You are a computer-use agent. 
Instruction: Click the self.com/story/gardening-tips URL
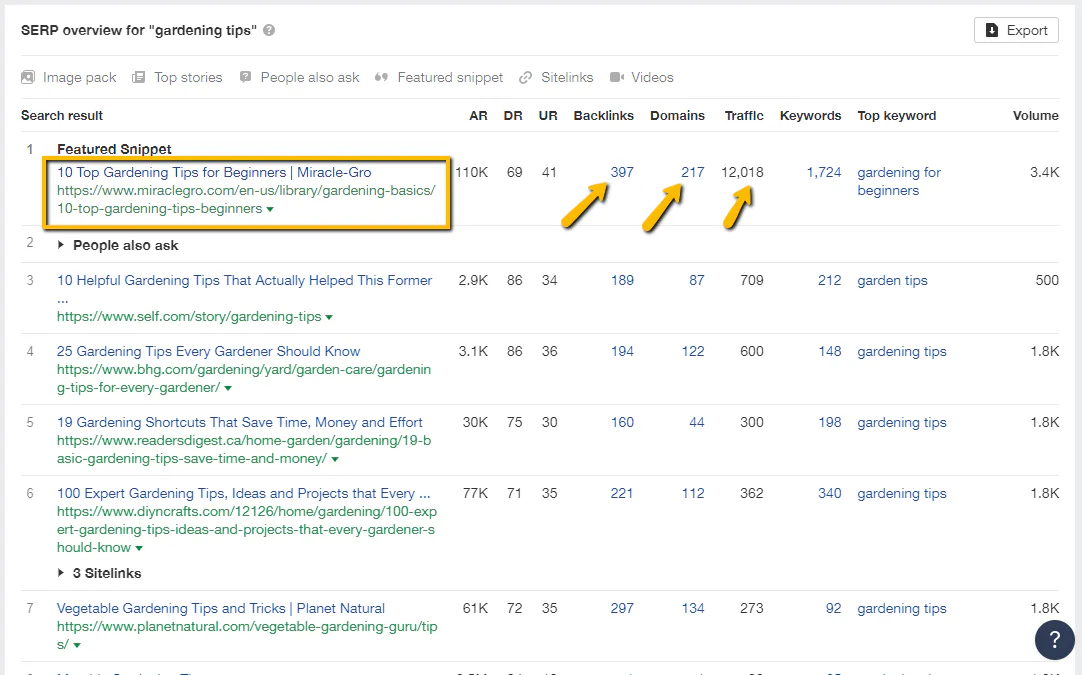[189, 317]
